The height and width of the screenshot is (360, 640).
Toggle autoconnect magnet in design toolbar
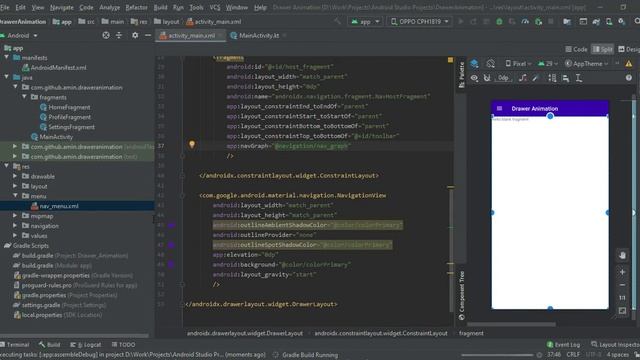click(x=487, y=78)
